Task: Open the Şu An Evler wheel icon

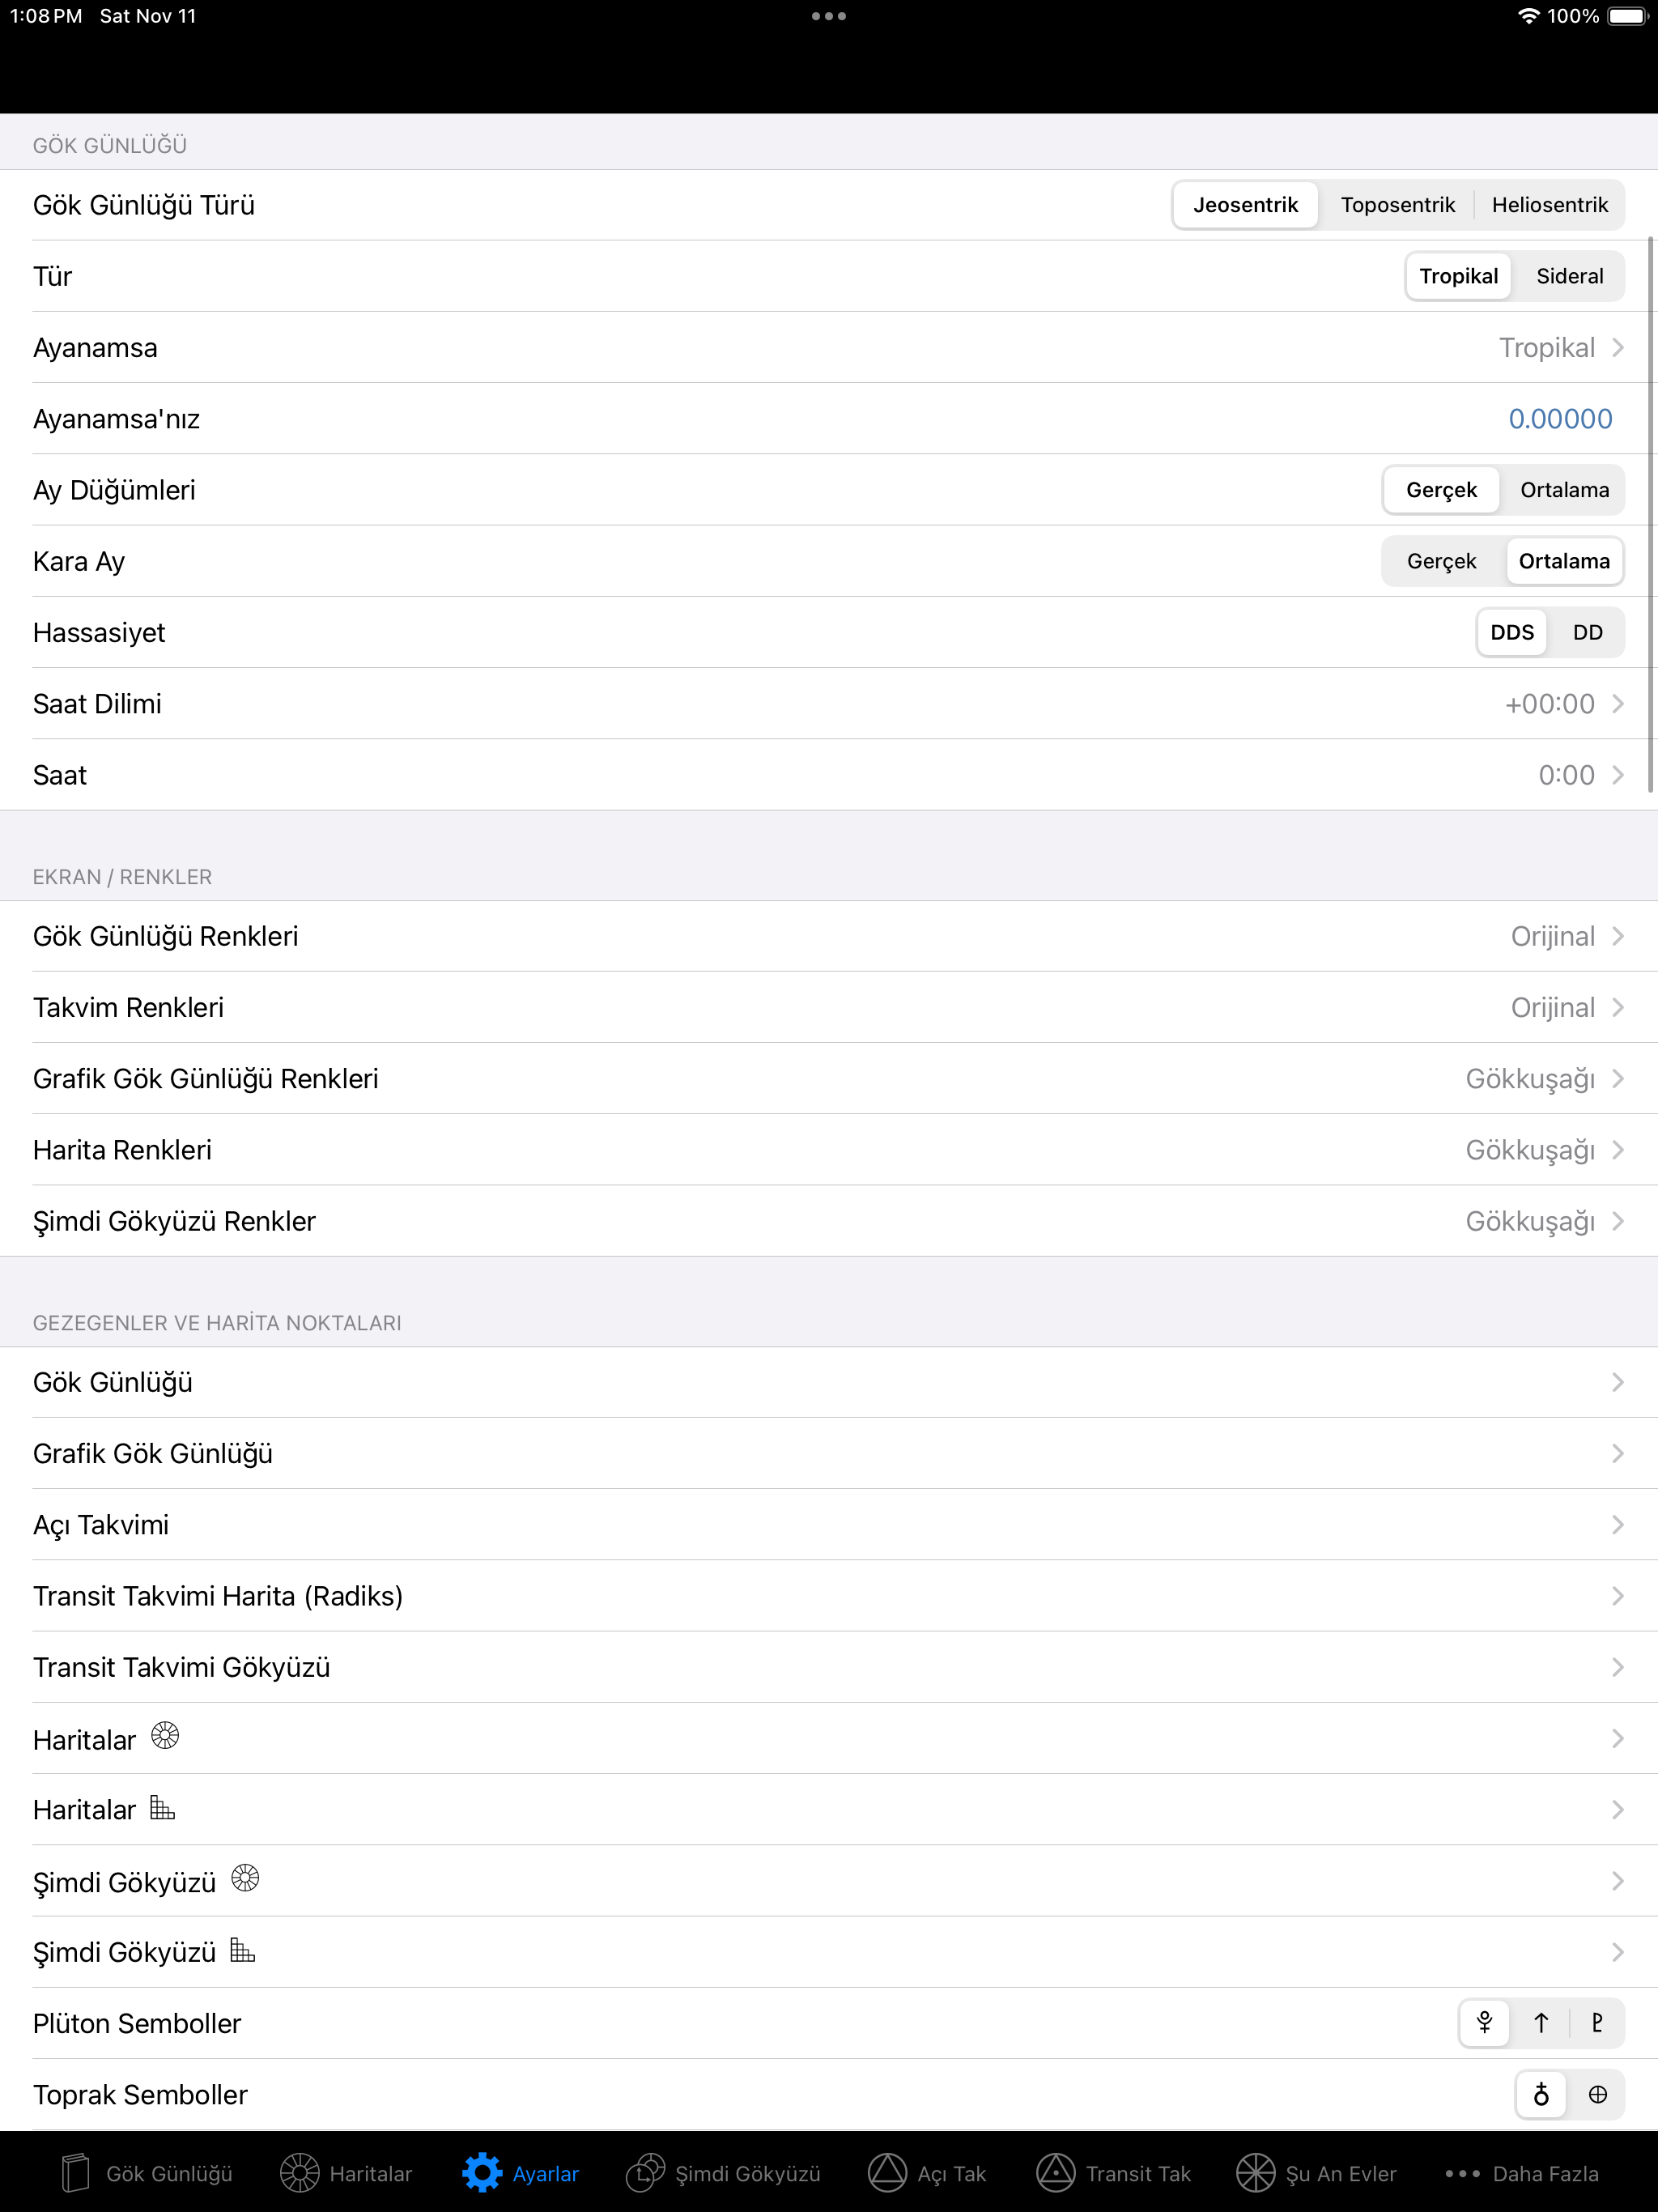Action: 1255,2173
